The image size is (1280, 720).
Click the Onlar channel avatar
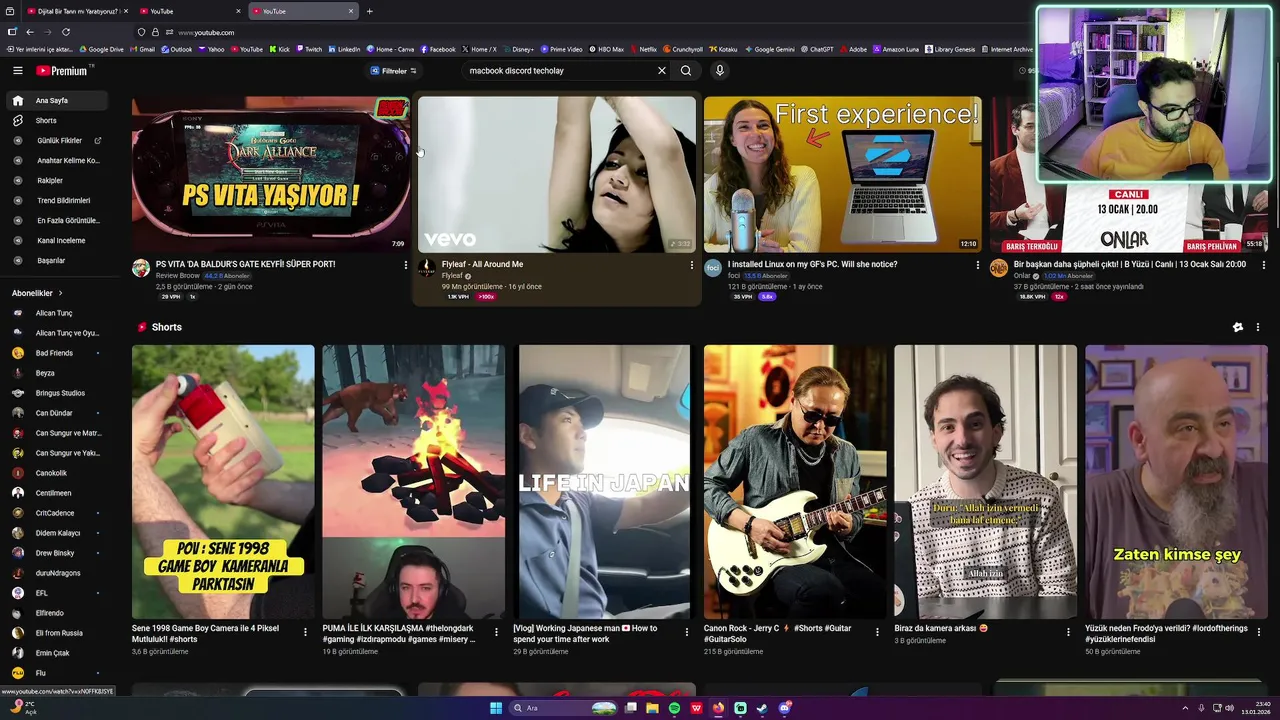point(999,268)
